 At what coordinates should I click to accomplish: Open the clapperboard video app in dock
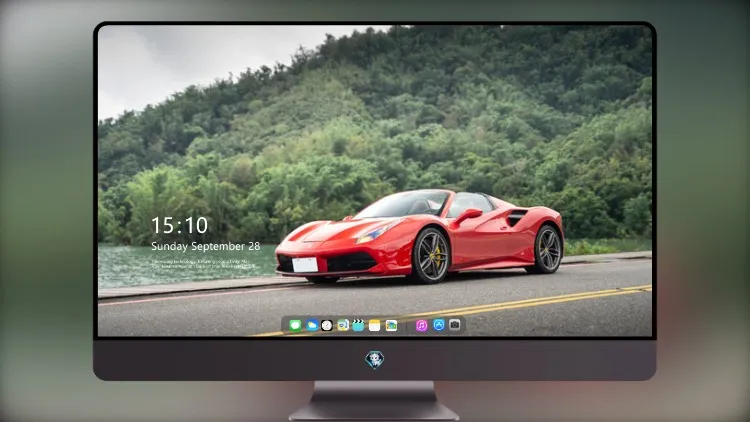[358, 326]
